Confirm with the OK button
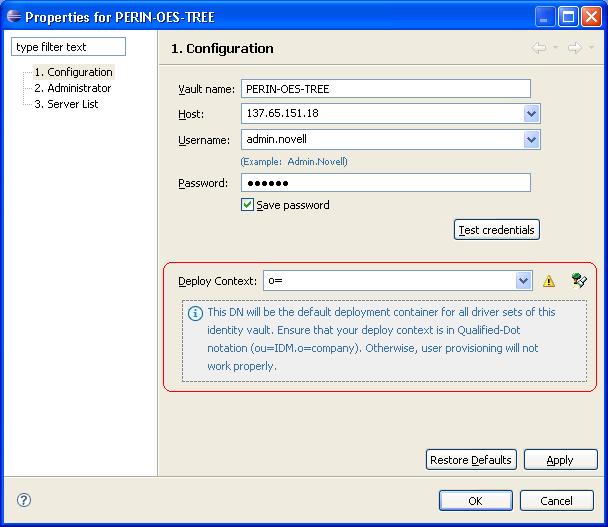608x527 pixels. (475, 501)
